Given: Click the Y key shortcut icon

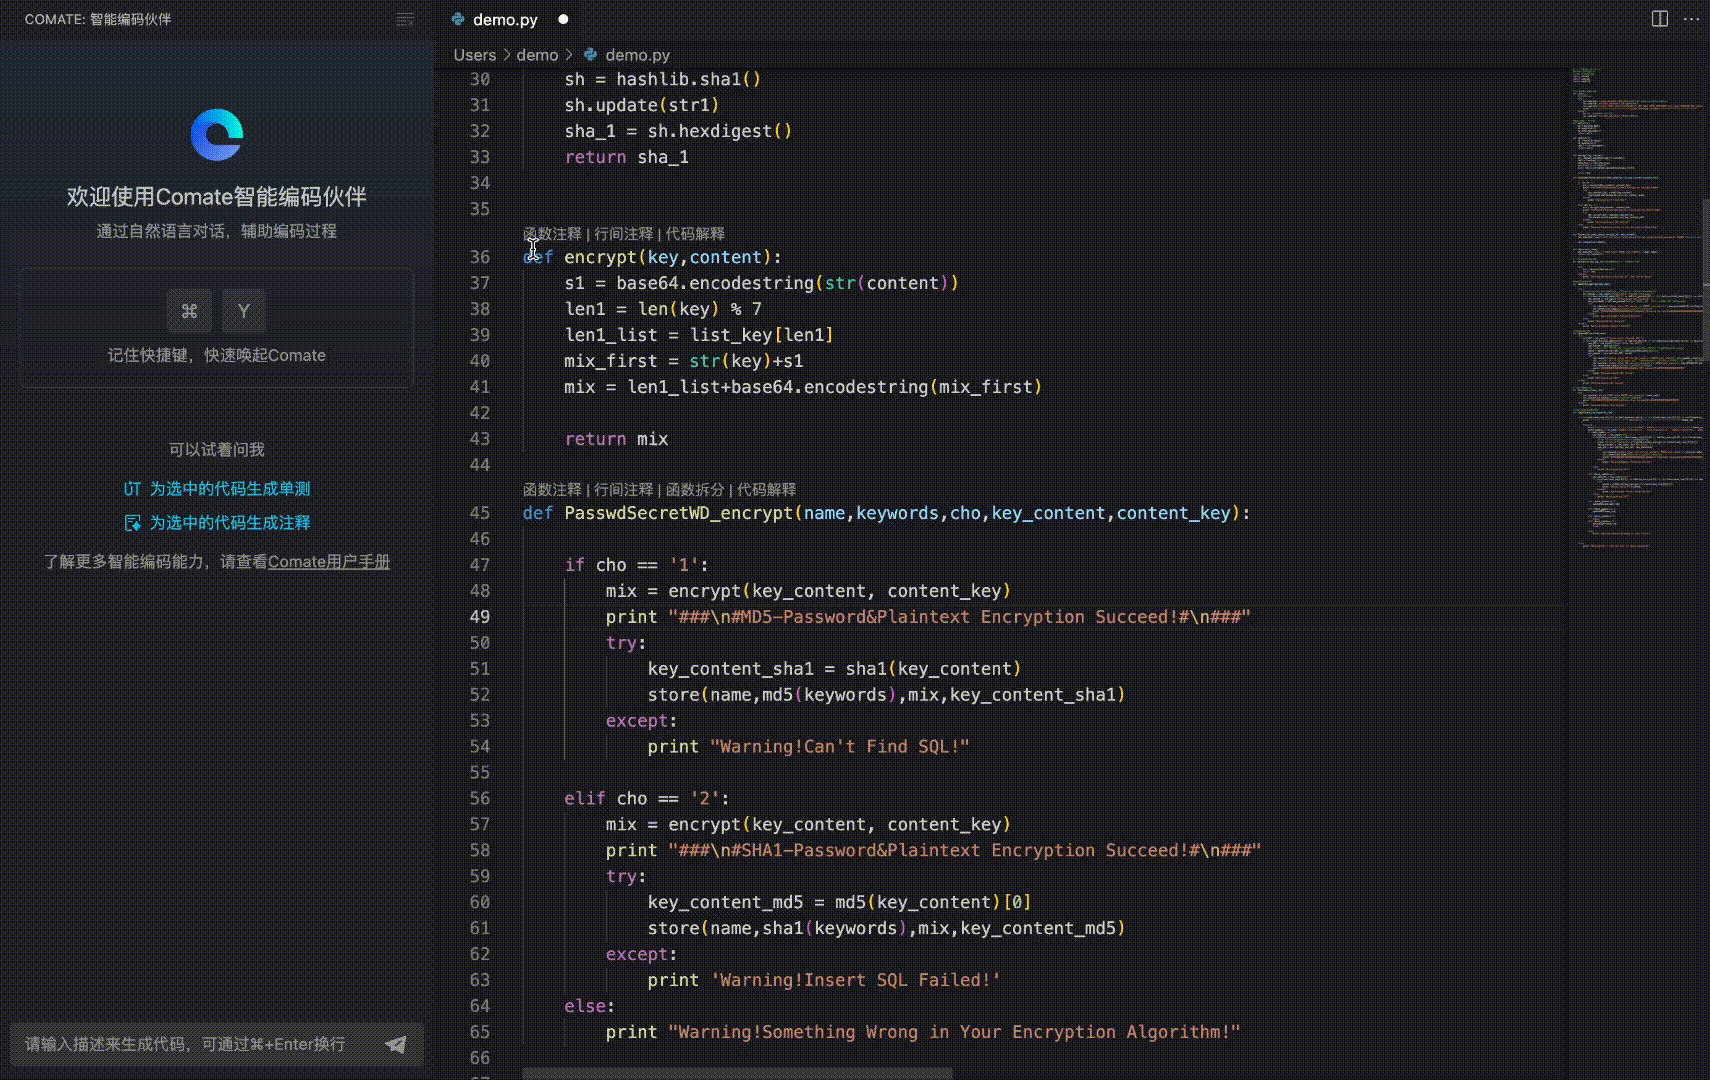Looking at the screenshot, I should (x=244, y=311).
